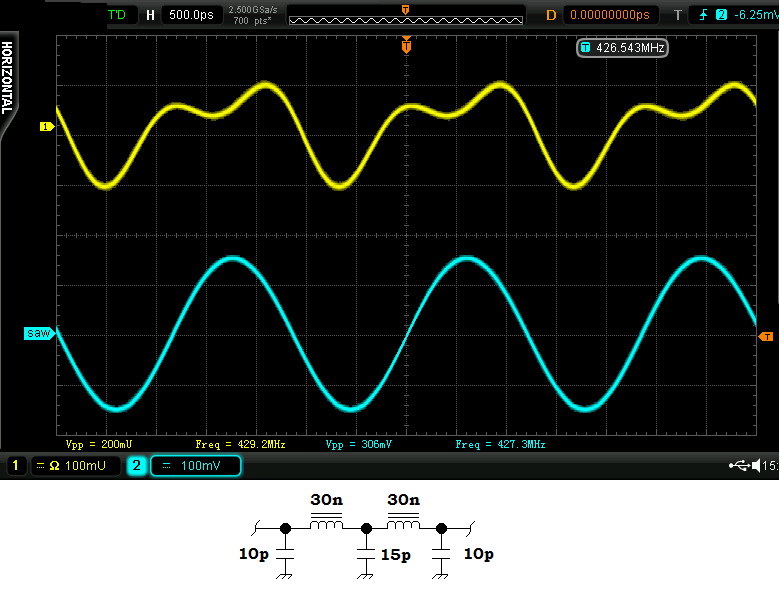Click the 15p center capacitor in schematic
This screenshot has width=779, height=598.
(366, 554)
